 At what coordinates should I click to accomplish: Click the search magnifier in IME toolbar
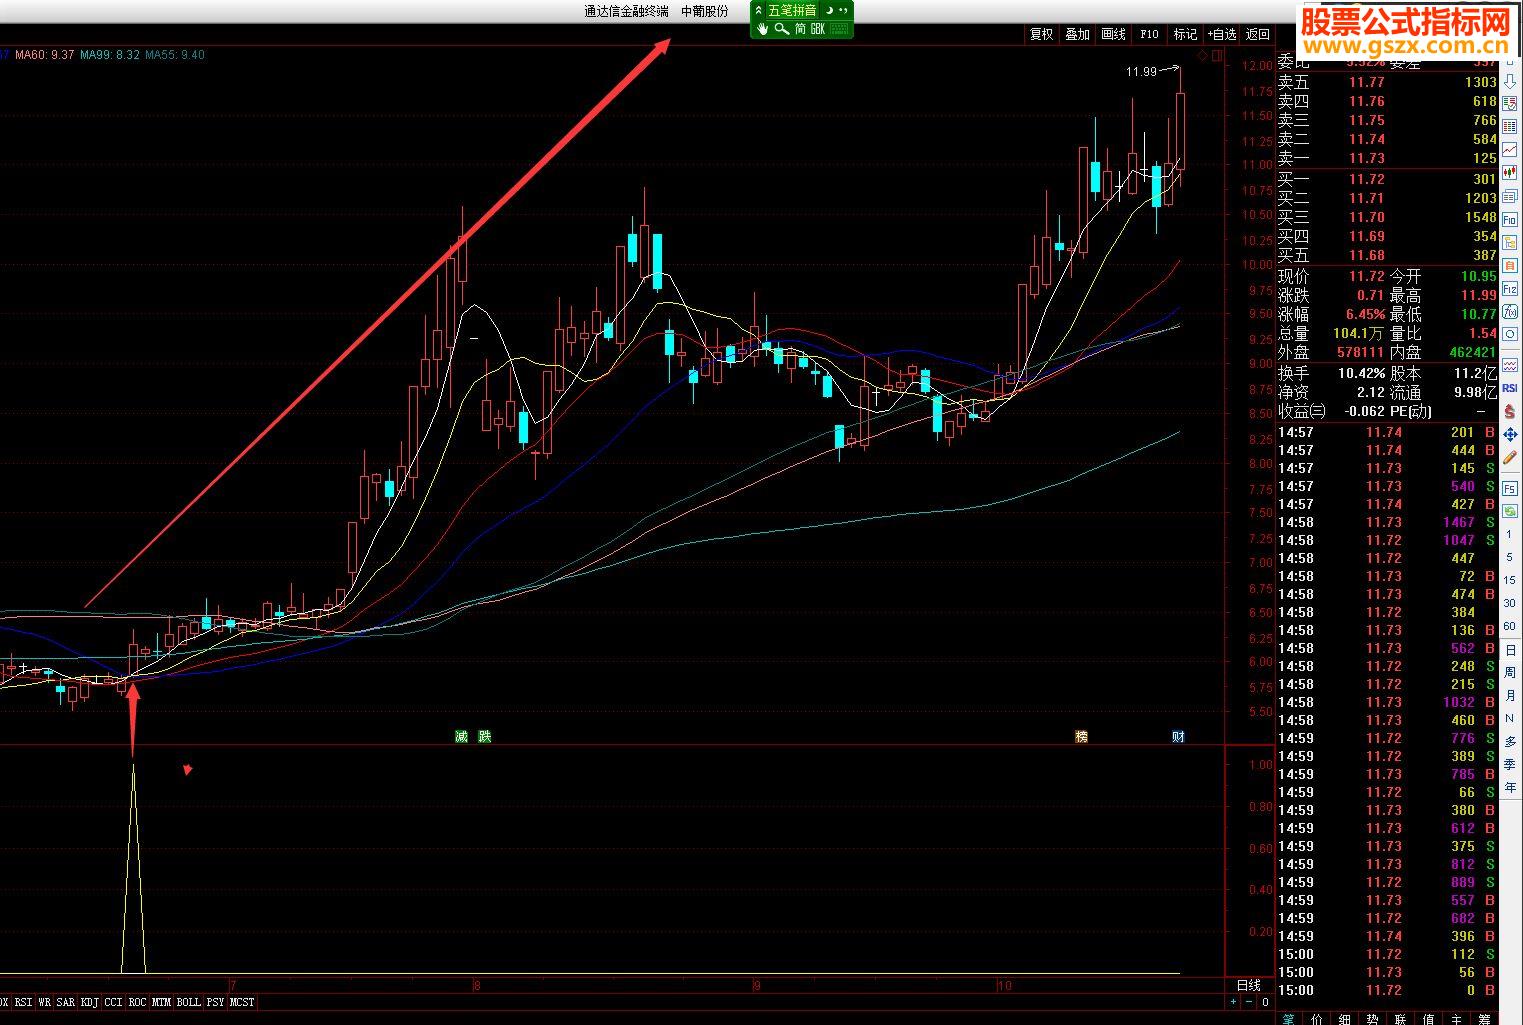(x=782, y=29)
